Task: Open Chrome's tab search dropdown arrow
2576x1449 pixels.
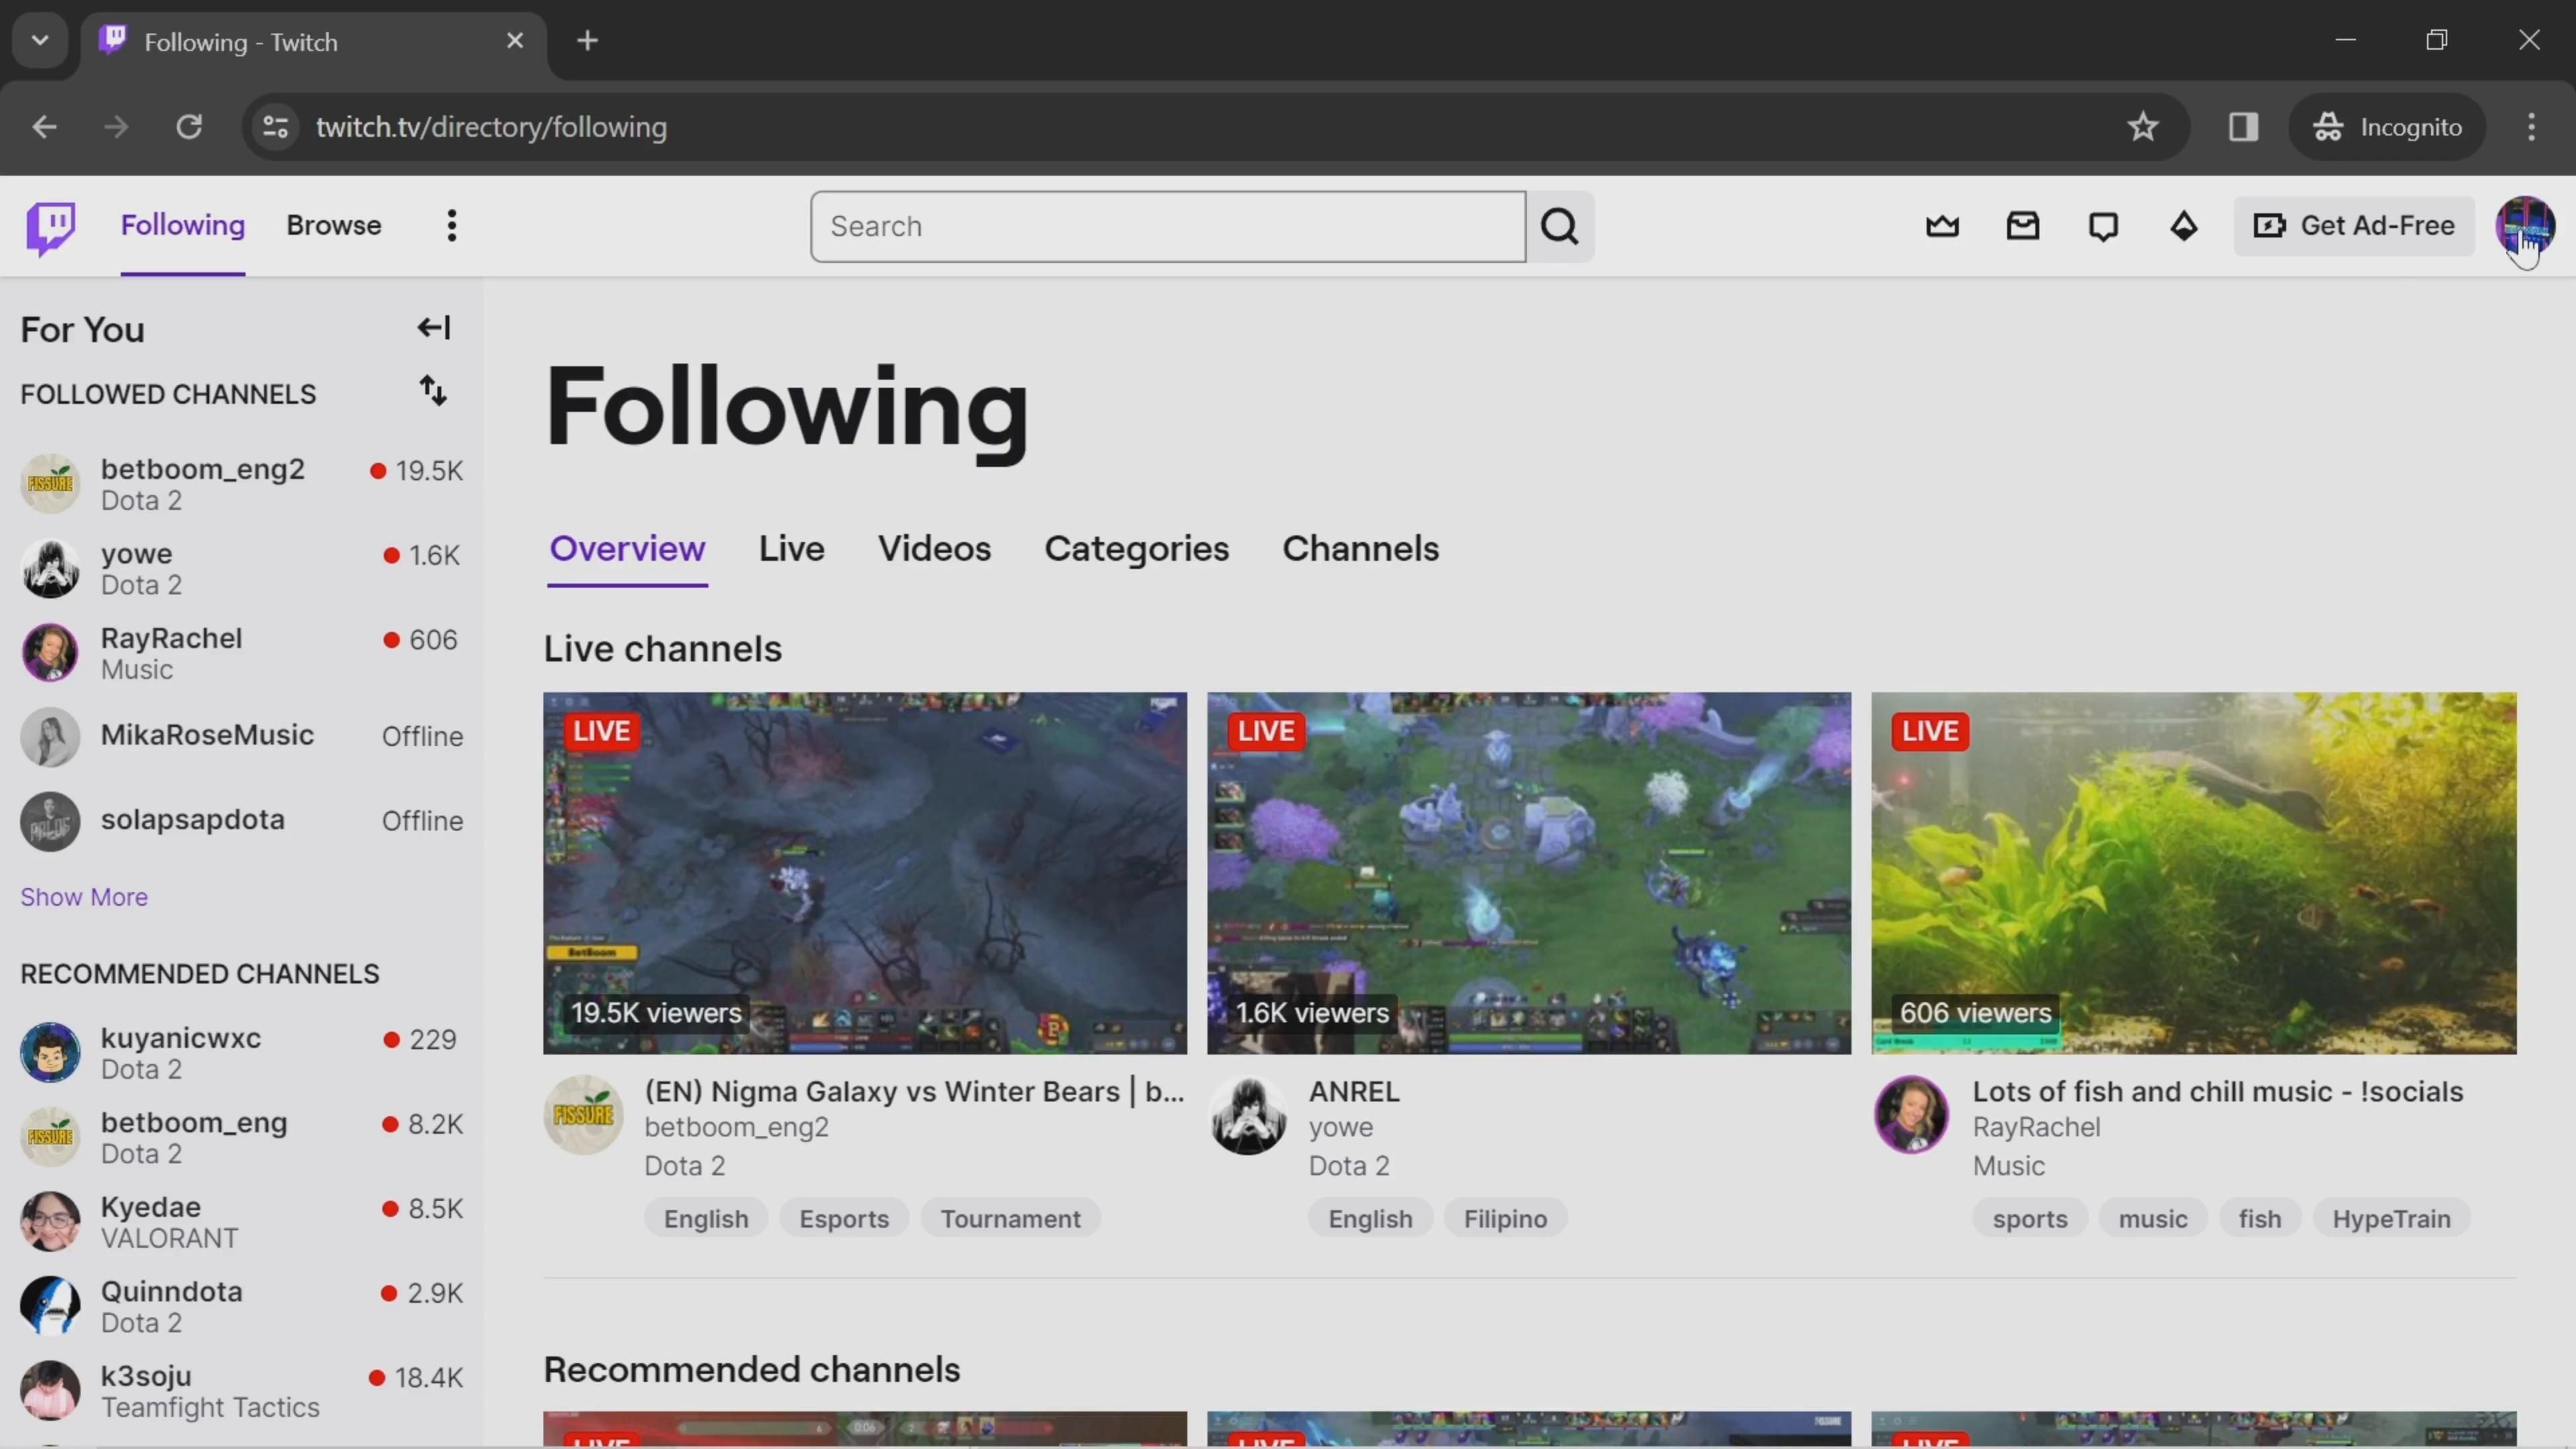Action: click(40, 41)
